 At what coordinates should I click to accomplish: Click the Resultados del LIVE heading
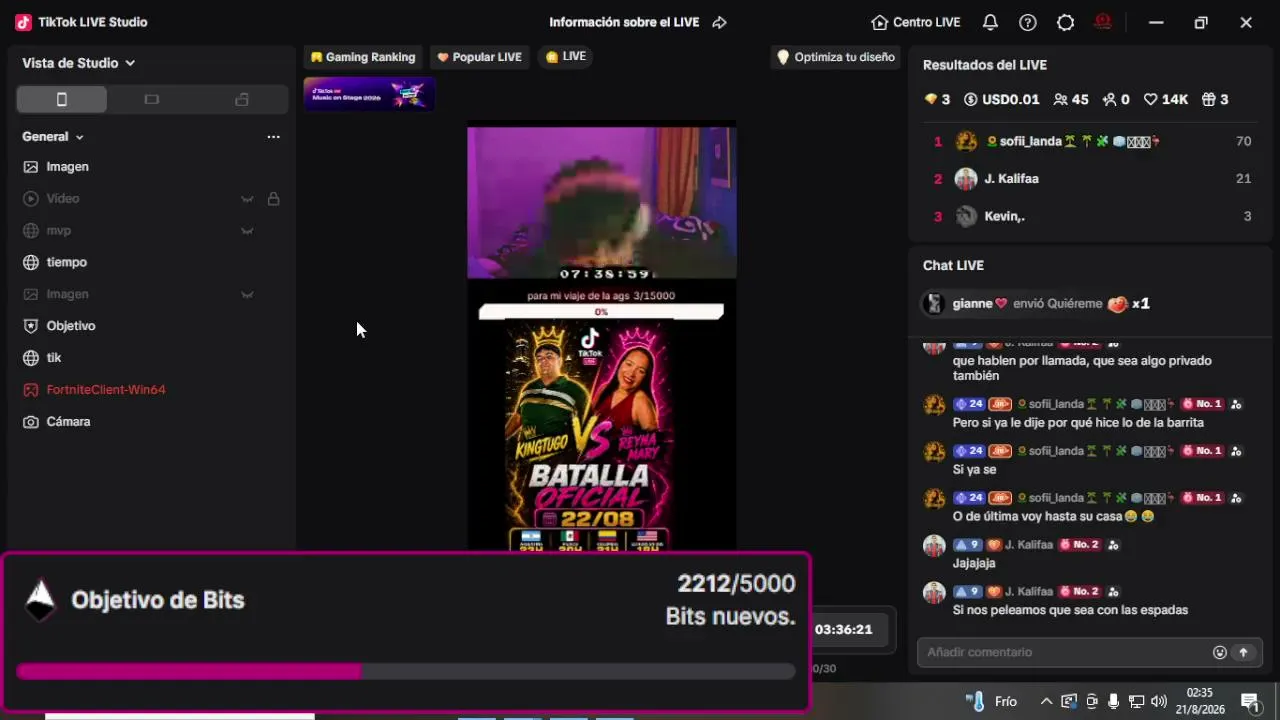985,65
